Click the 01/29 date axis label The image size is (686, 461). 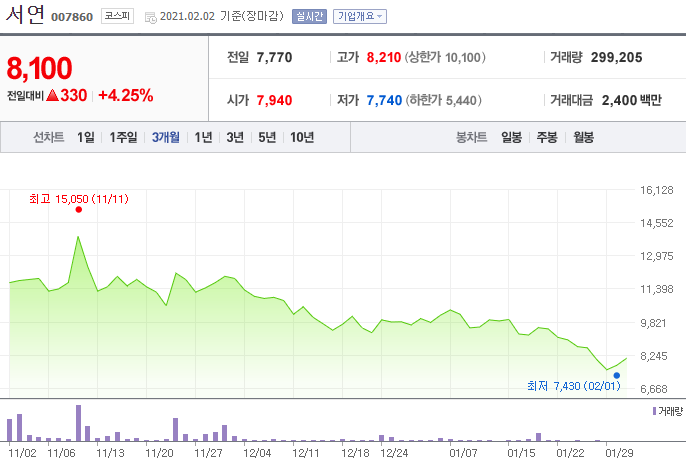[619, 453]
